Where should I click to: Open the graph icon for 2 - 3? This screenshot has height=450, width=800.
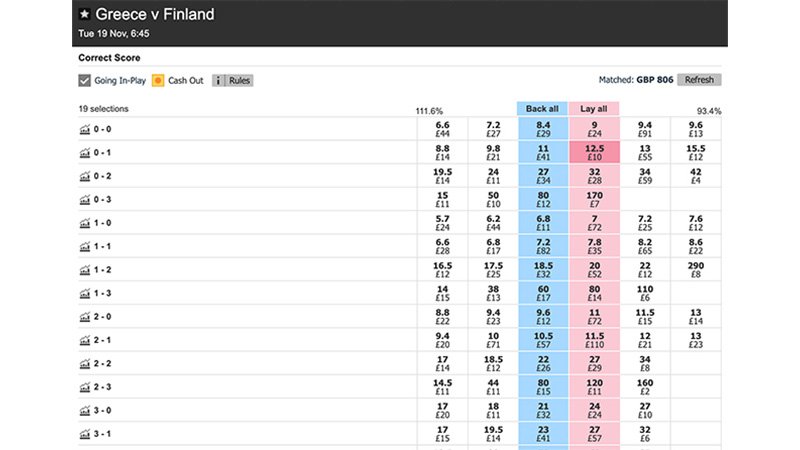pyautogui.click(x=85, y=388)
